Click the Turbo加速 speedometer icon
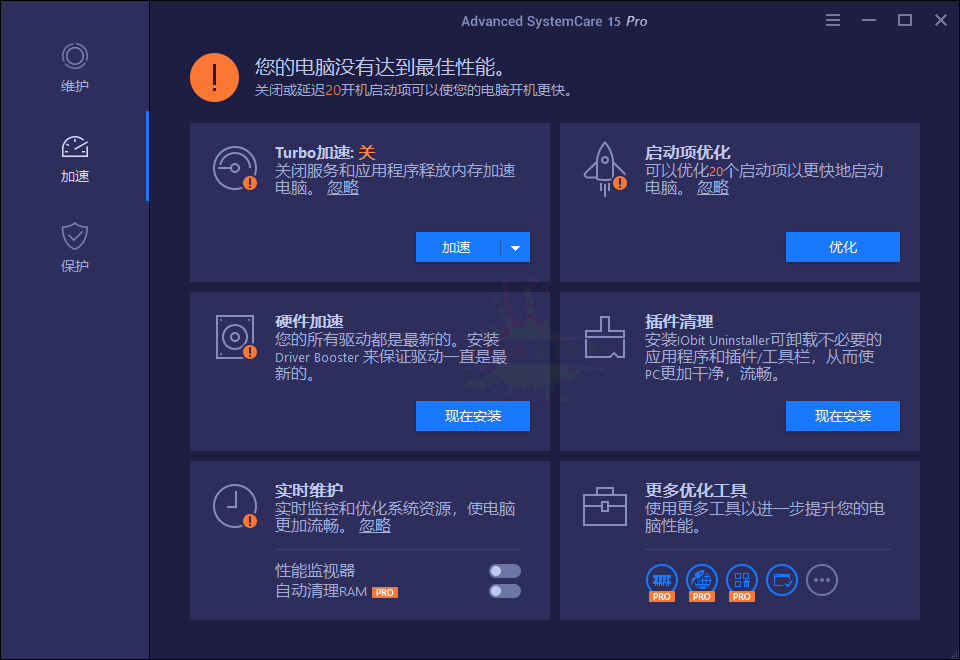 (x=236, y=167)
